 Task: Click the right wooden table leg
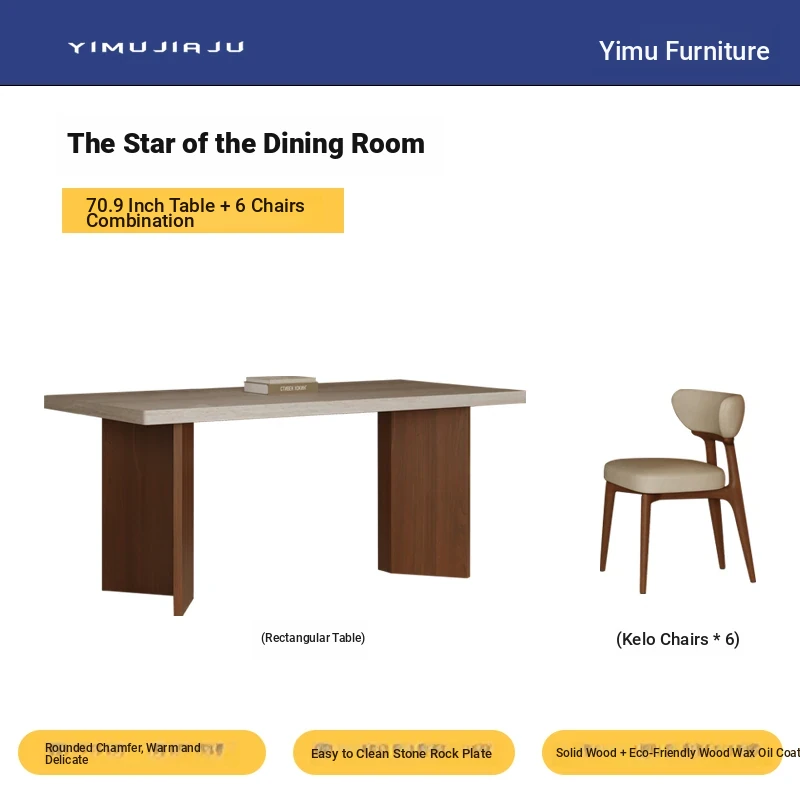(424, 492)
